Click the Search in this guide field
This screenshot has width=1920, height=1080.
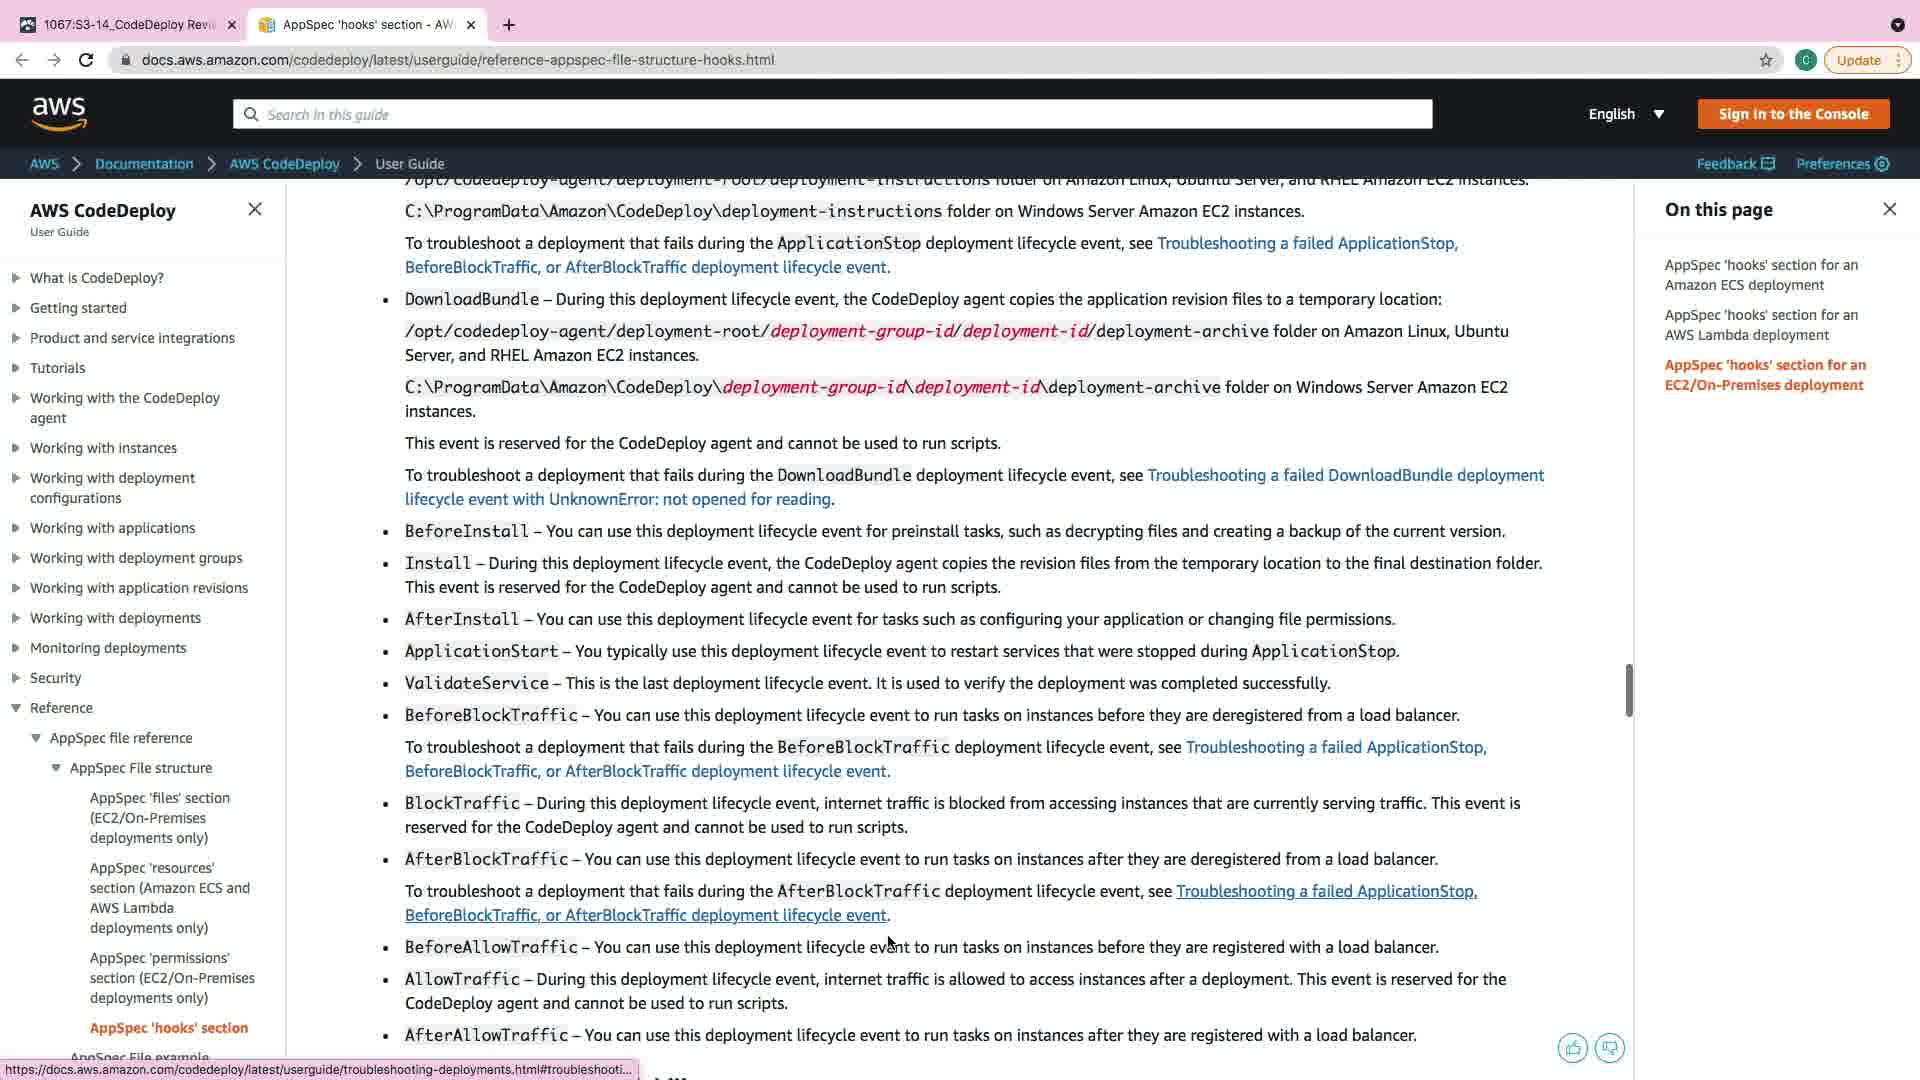click(832, 114)
